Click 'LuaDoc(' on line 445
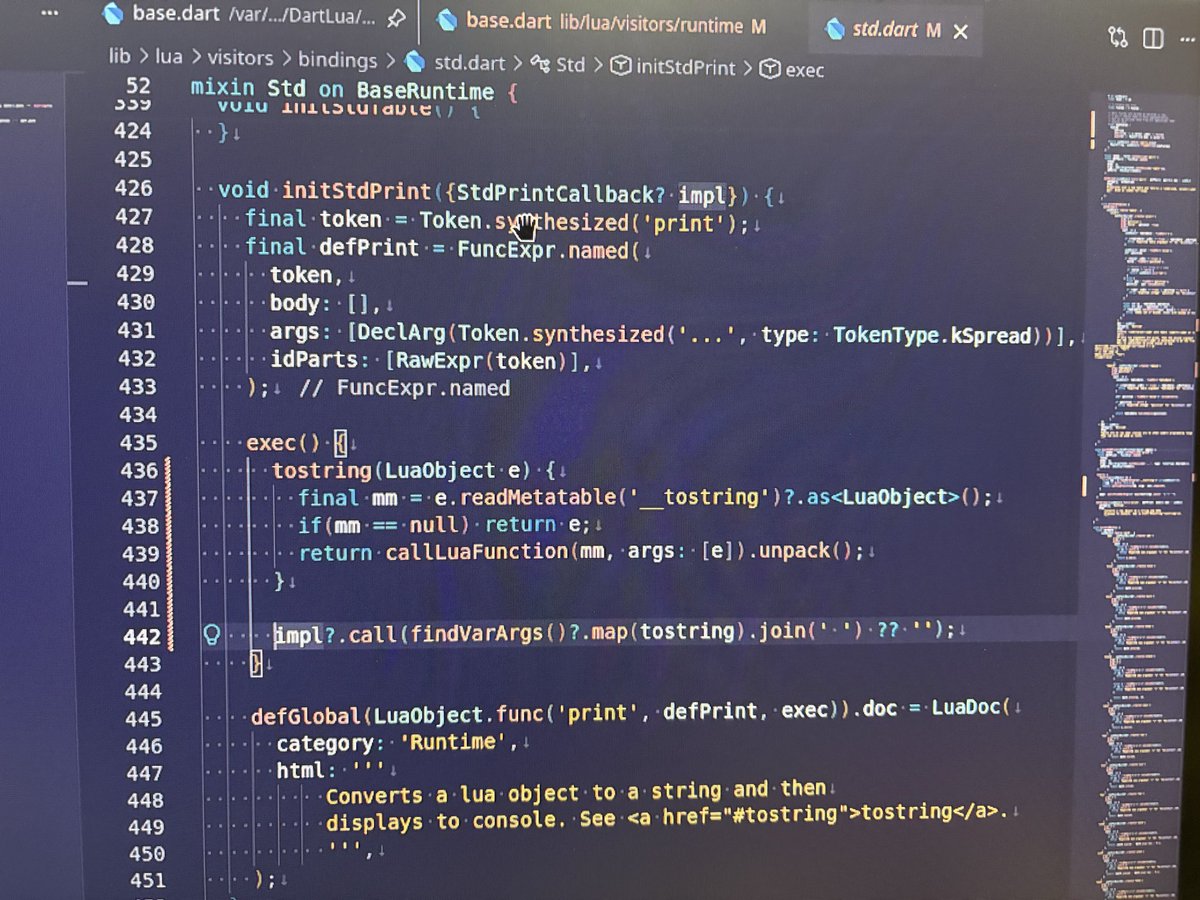The width and height of the screenshot is (1200, 900). [x=971, y=708]
